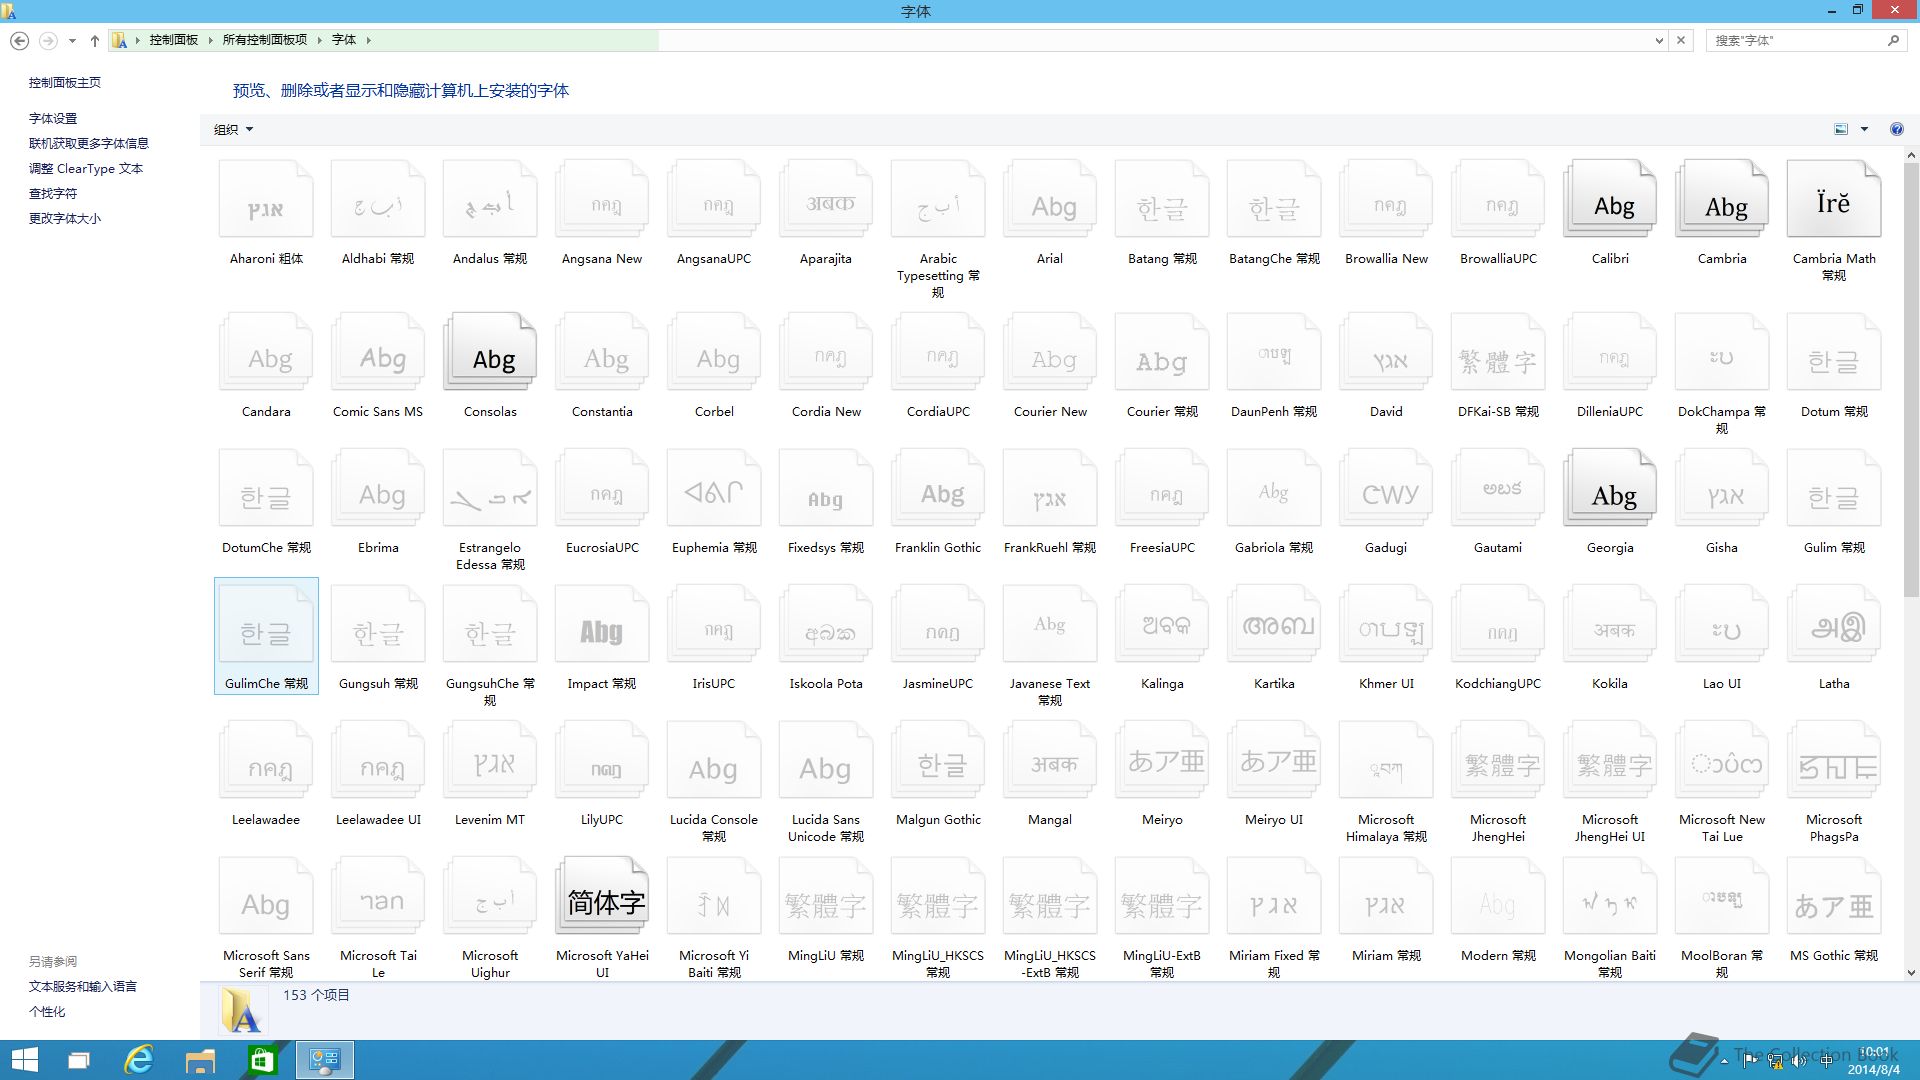Click the search magnifier icon
Image resolution: width=1920 pixels, height=1080 pixels.
(1893, 40)
